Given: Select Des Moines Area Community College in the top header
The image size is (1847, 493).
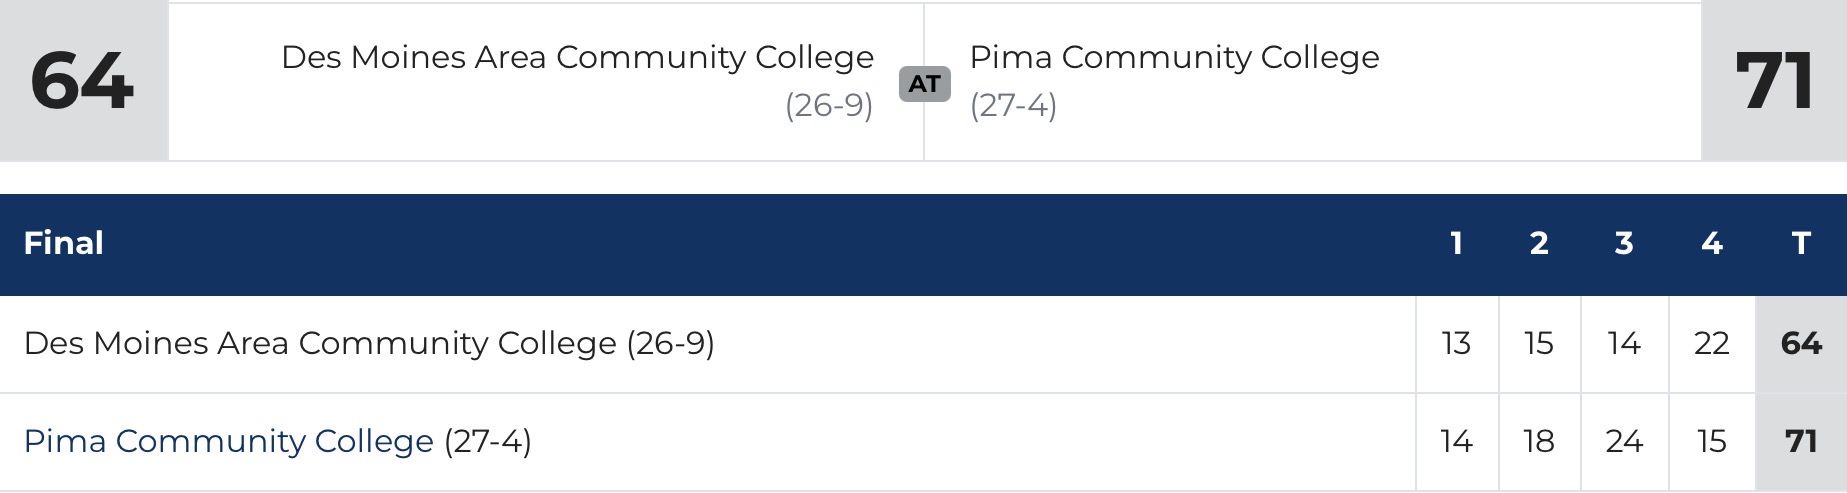Looking at the screenshot, I should tap(577, 58).
